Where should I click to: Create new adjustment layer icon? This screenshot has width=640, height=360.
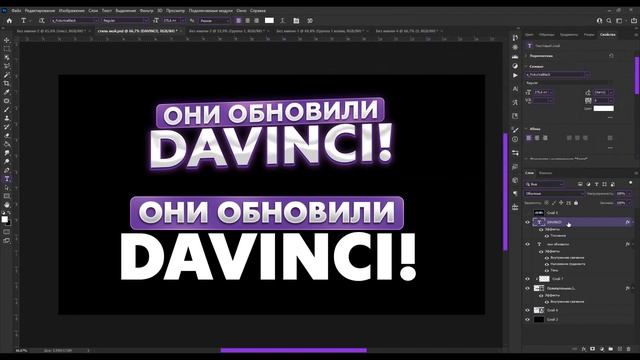(602, 349)
